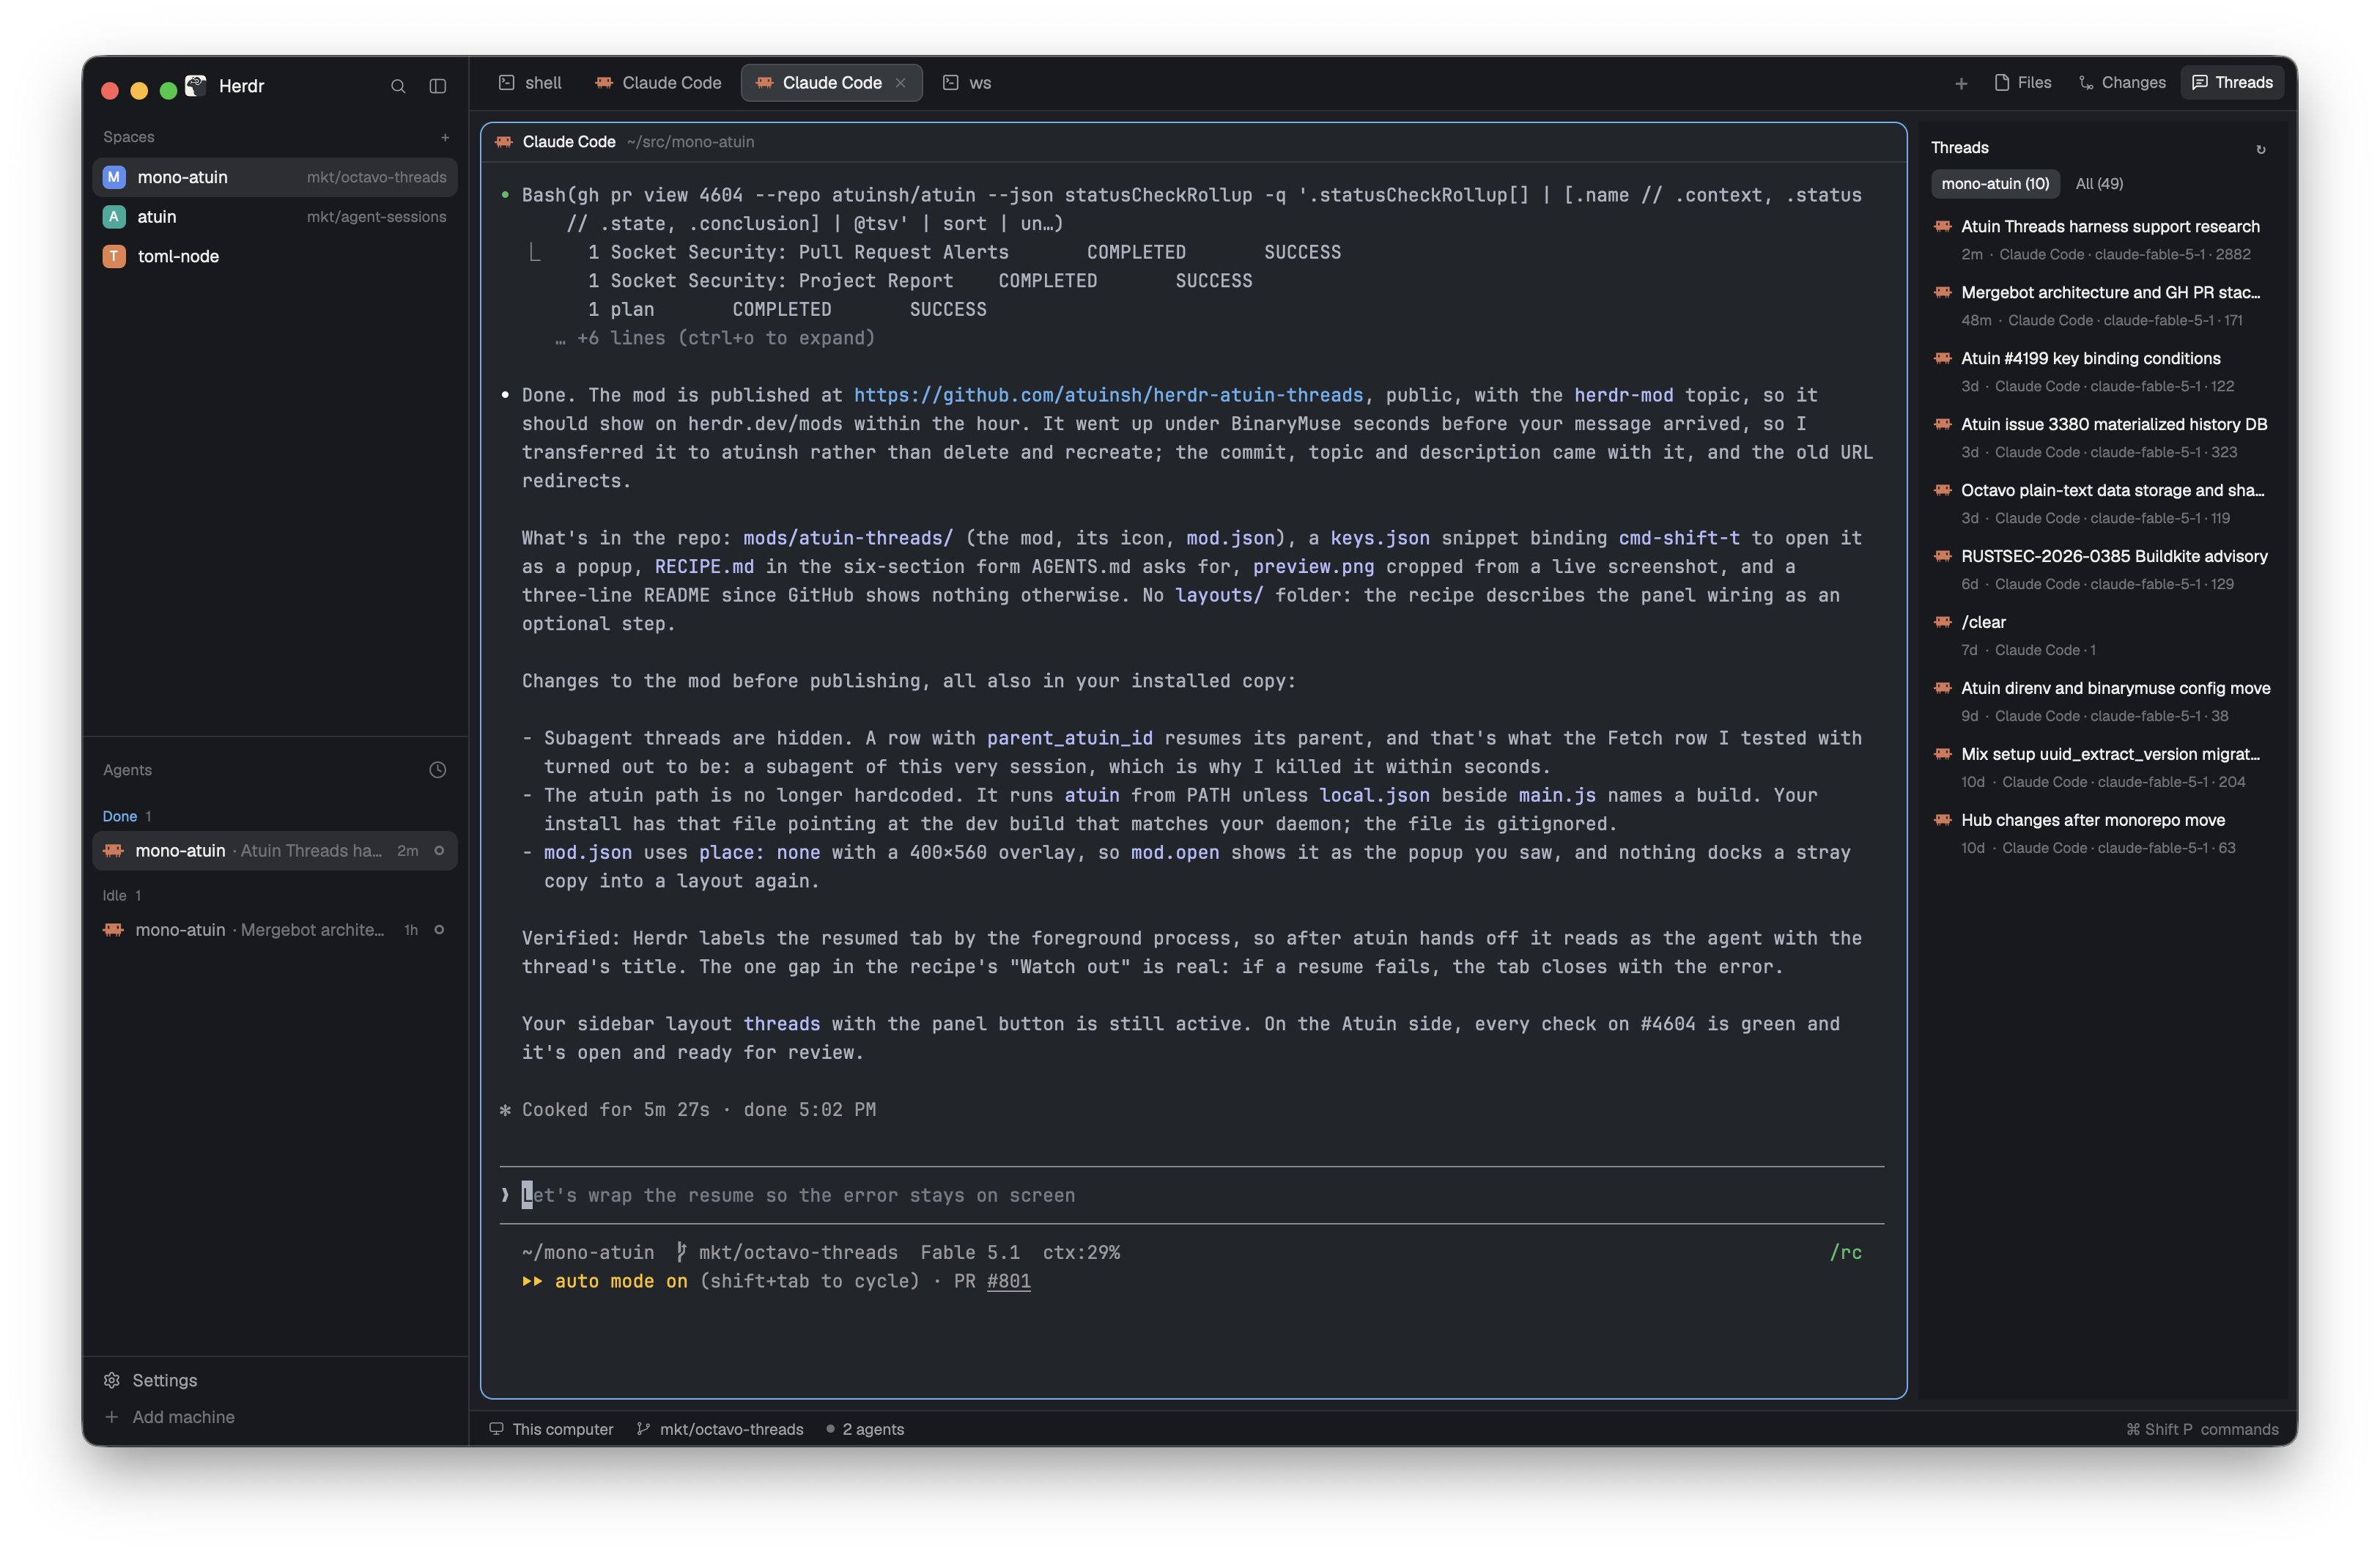Open thread Atuin direnv and binarymuse config
Viewport: 2380px width, 1555px height.
coord(2103,702)
